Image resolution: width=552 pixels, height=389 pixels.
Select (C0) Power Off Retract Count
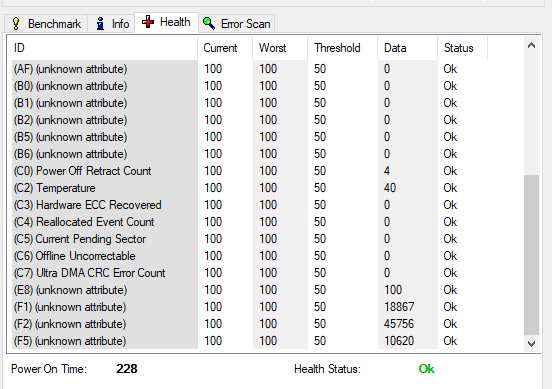(250, 171)
